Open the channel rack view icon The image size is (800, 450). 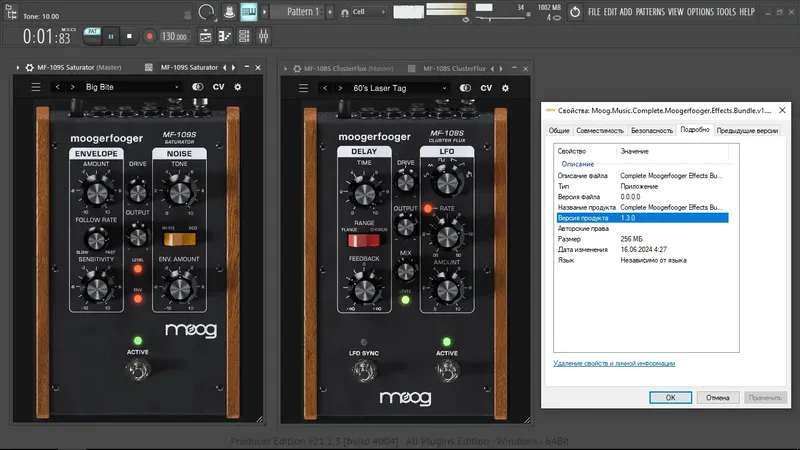click(244, 36)
